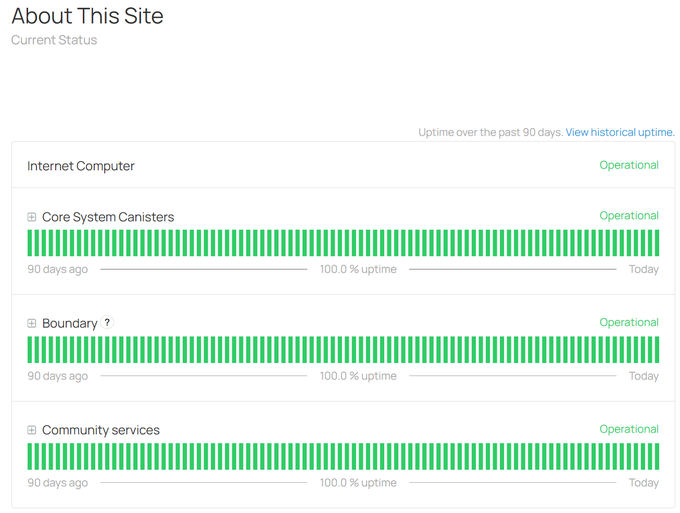Click Operational status for Community services
Image resolution: width=680 pixels, height=513 pixels.
[629, 429]
